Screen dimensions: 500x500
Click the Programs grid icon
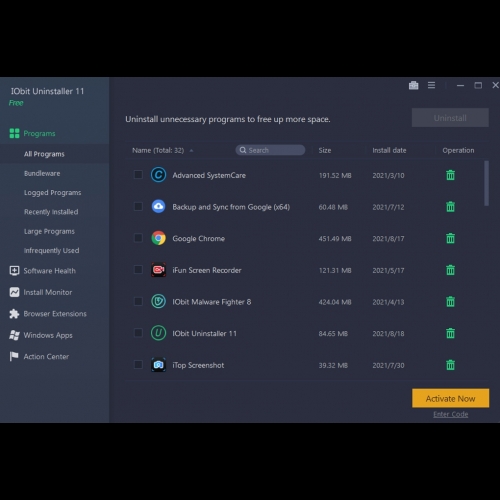tap(14, 133)
